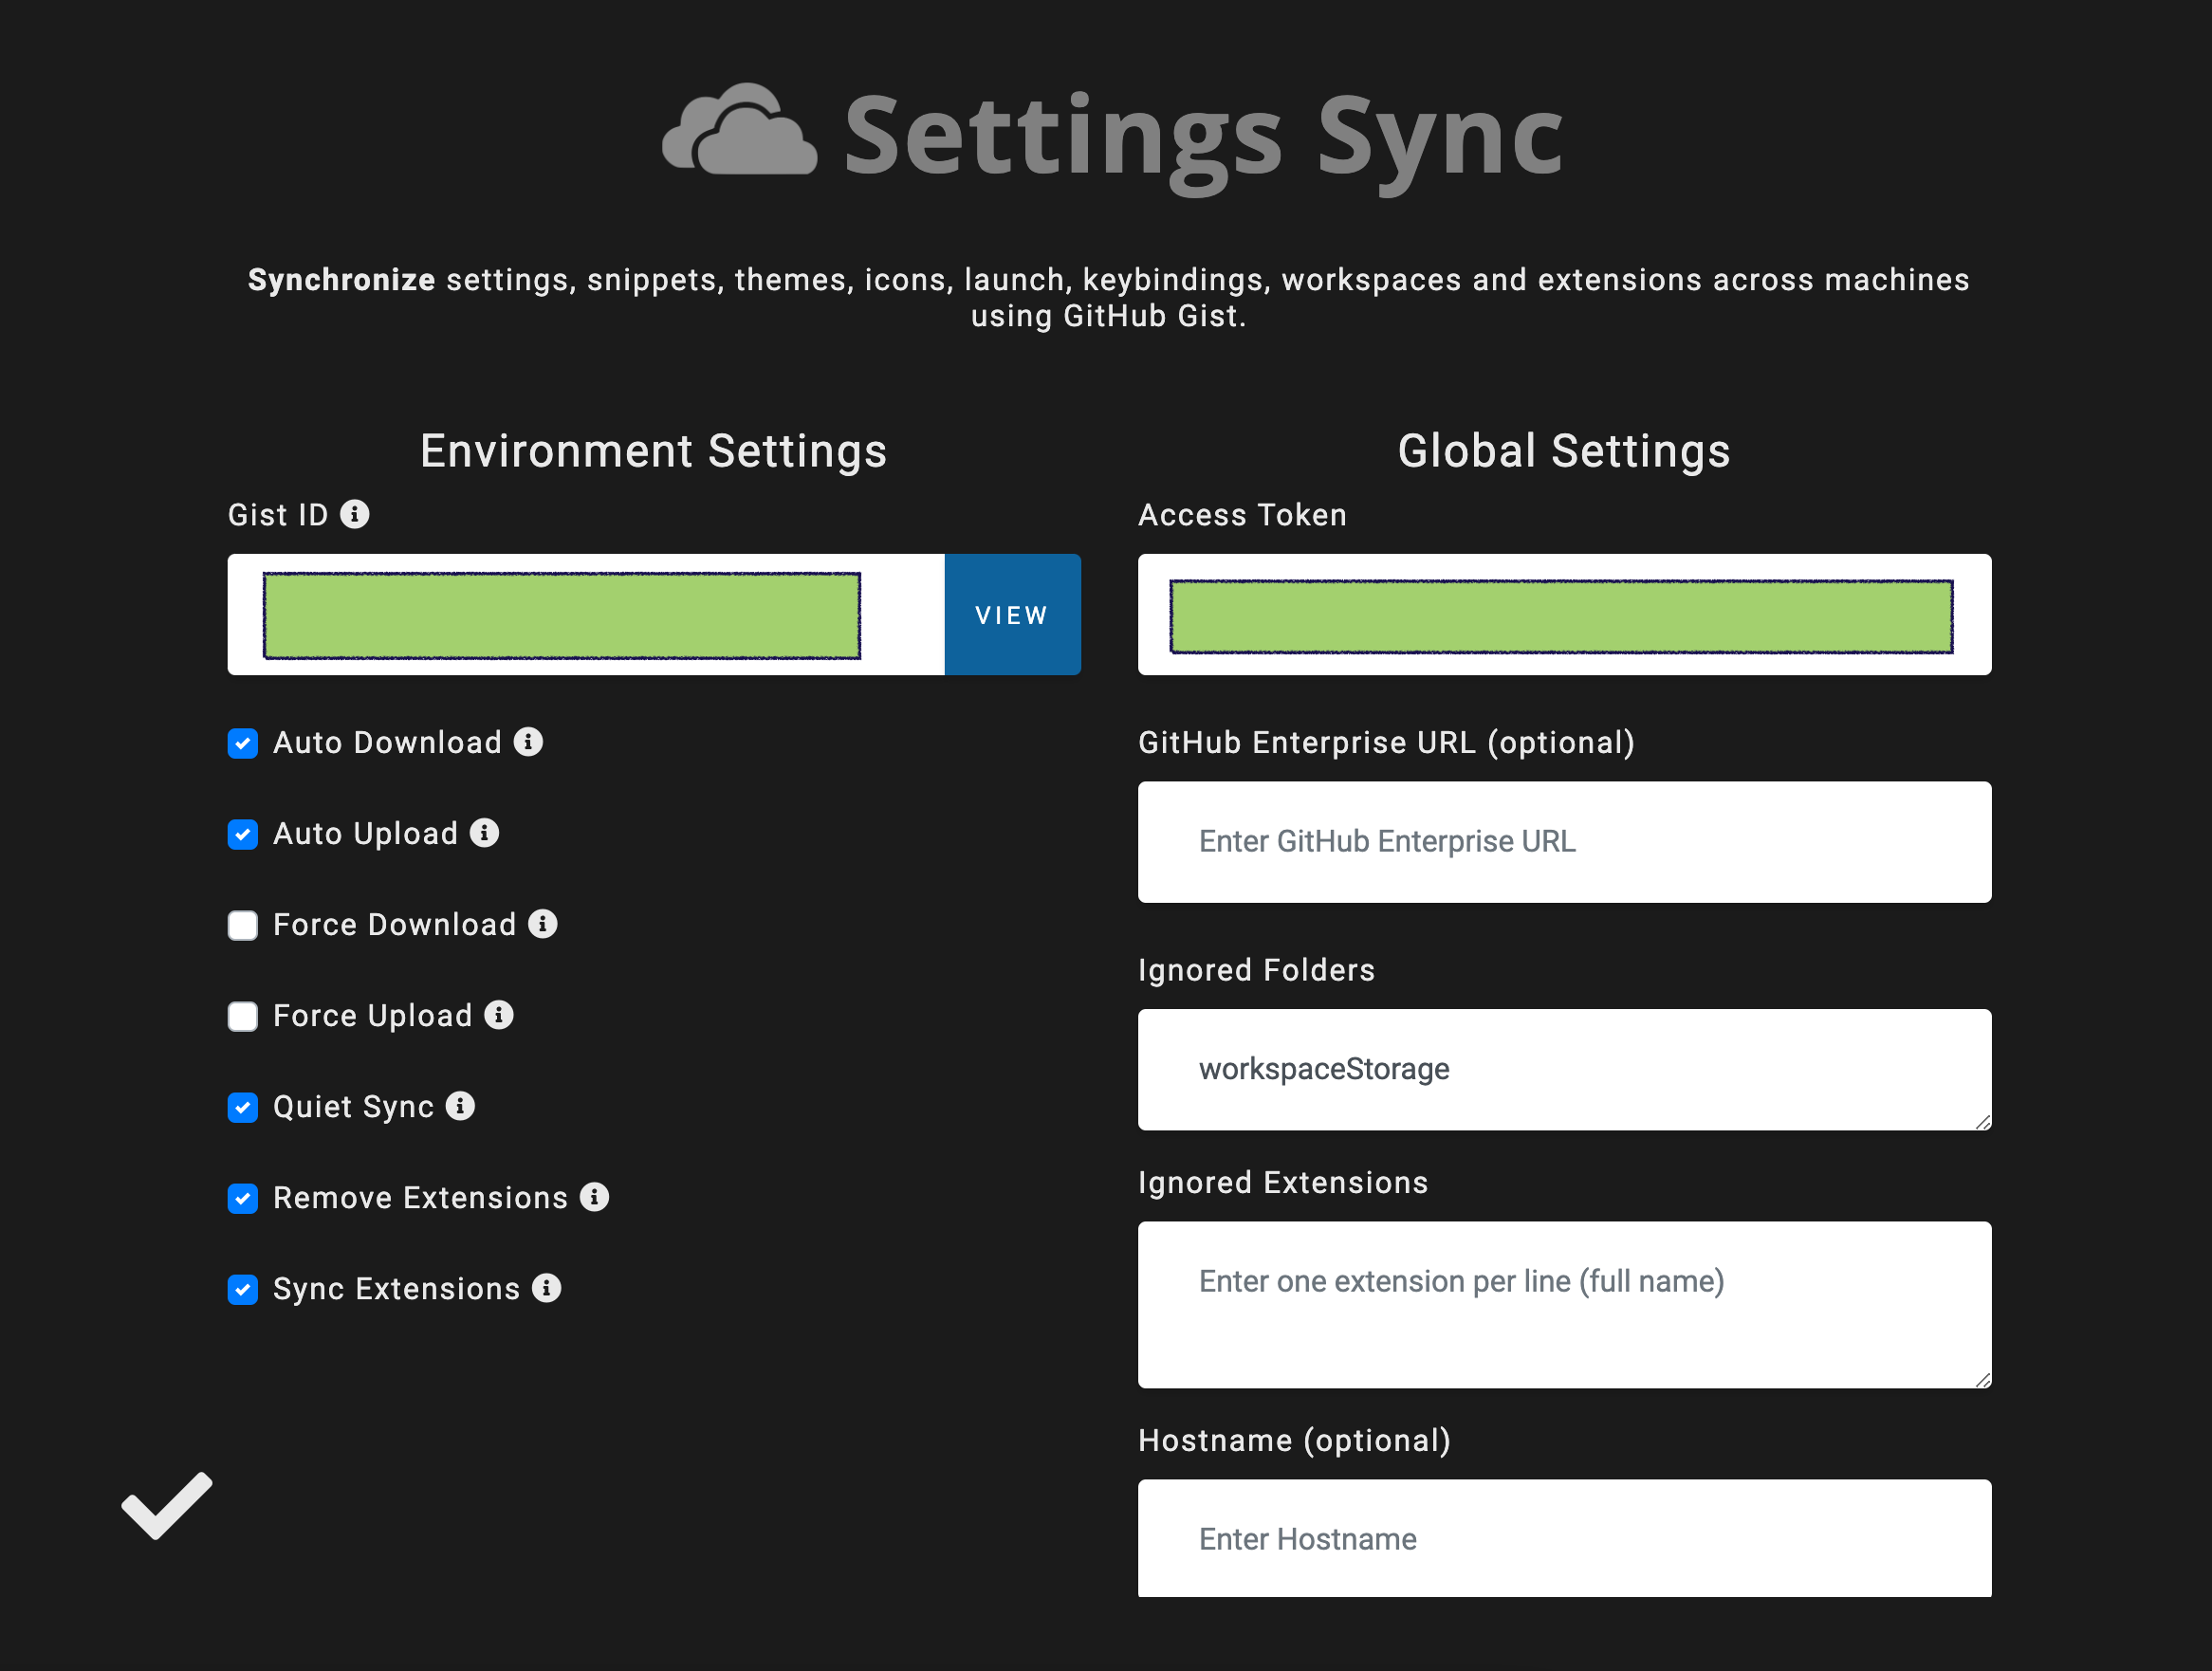This screenshot has width=2212, height=1671.
Task: Click the Gist ID info icon
Action: tap(354, 514)
